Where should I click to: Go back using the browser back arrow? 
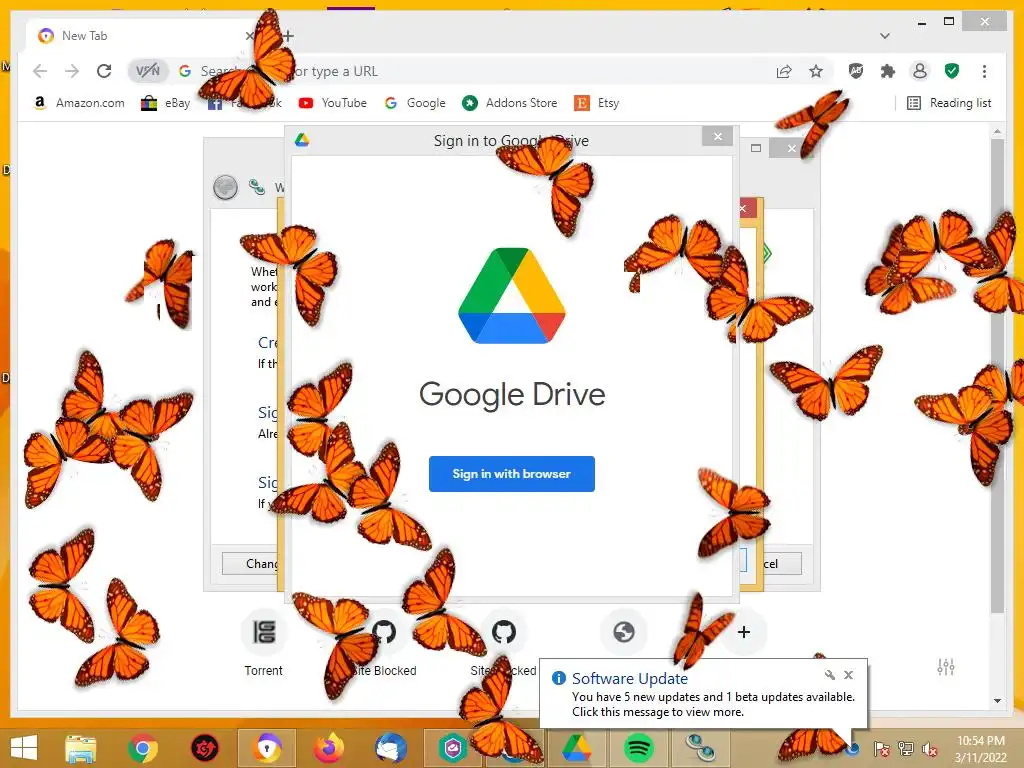(40, 71)
